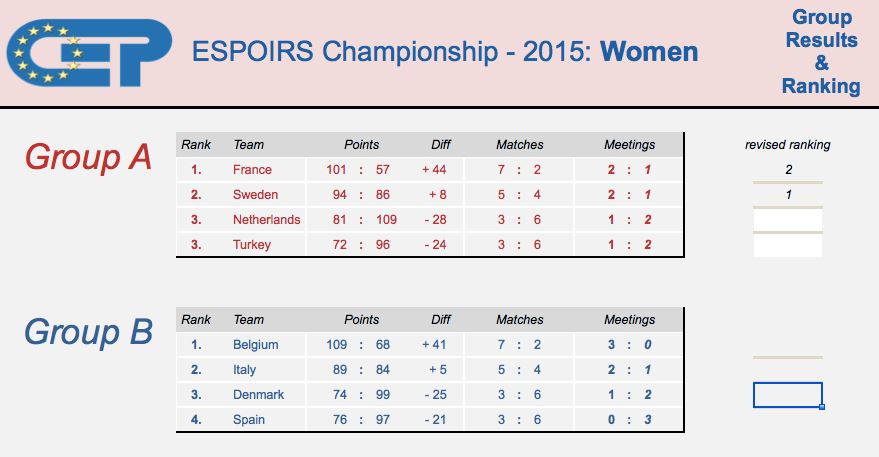The width and height of the screenshot is (879, 457).
Task: Click the Group B heading
Action: pos(88,331)
